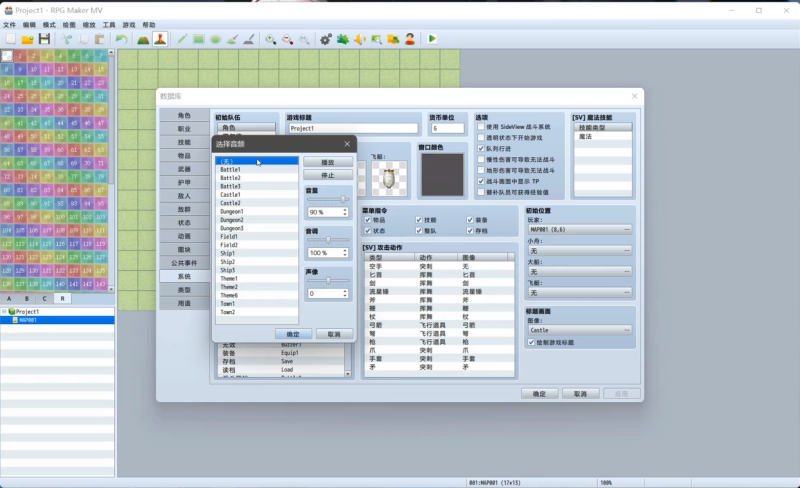Select the Ellipse drawing tool

click(215, 39)
